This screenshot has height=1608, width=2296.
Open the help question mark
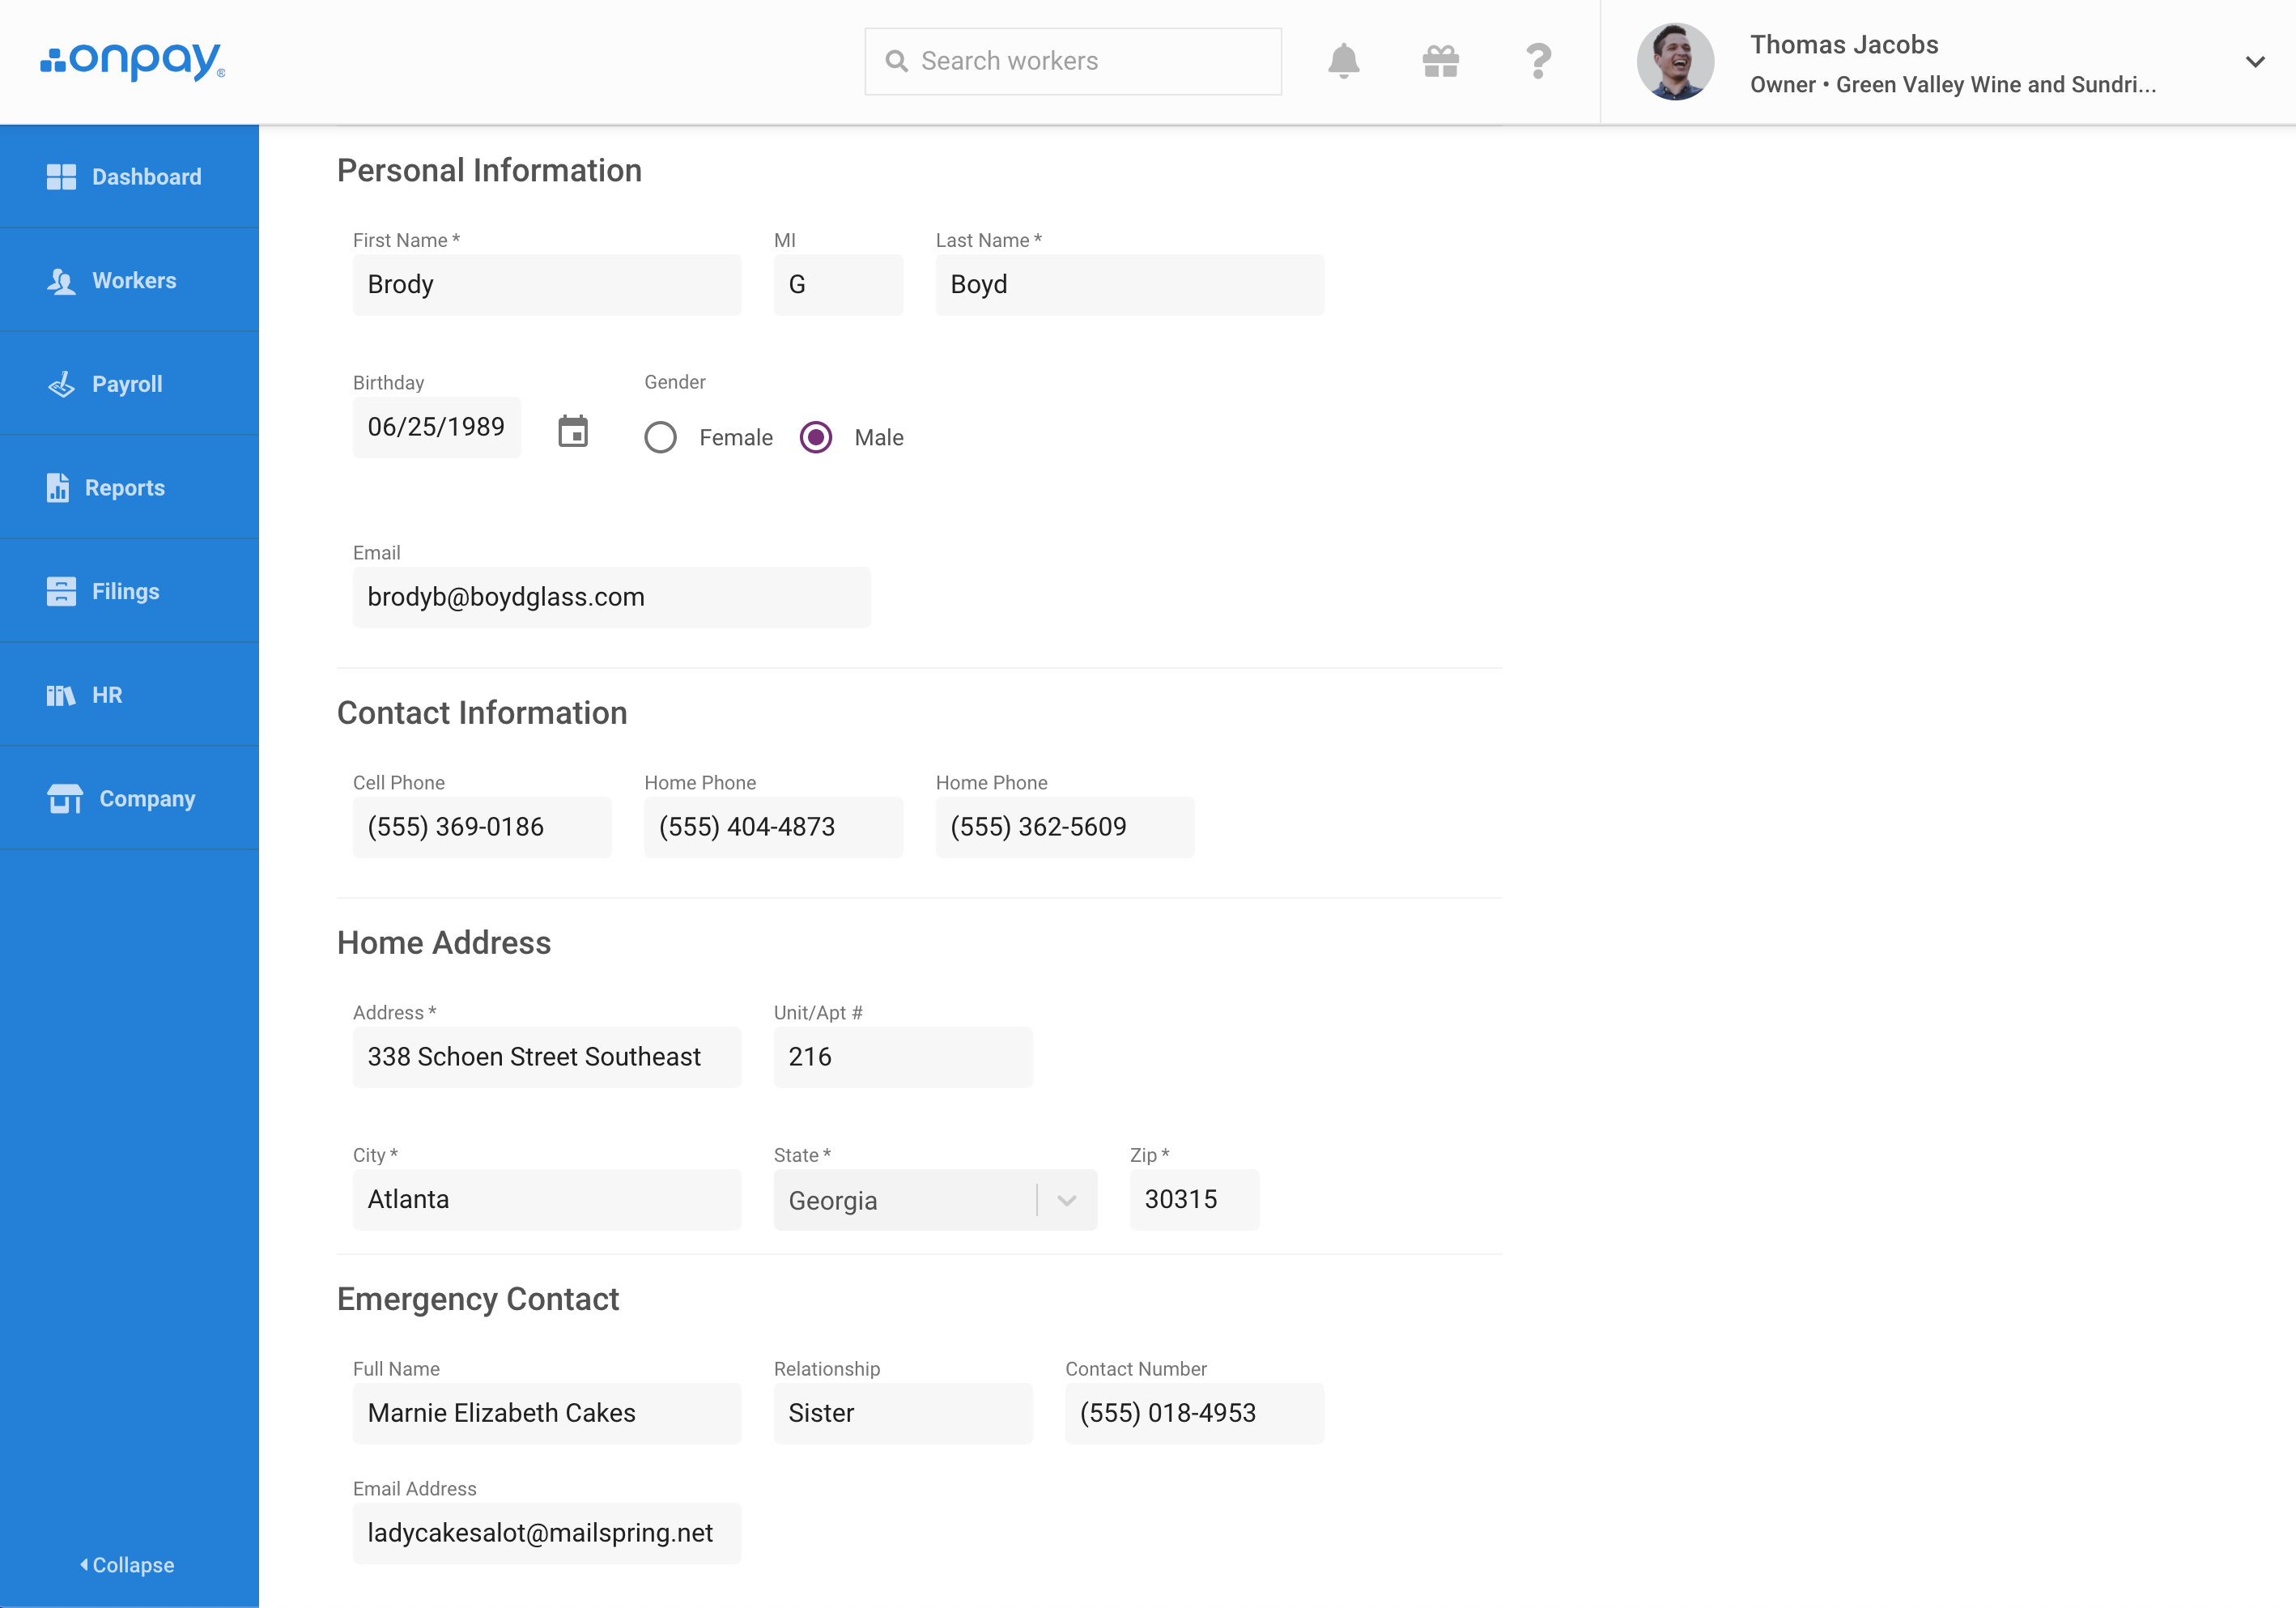[x=1538, y=61]
